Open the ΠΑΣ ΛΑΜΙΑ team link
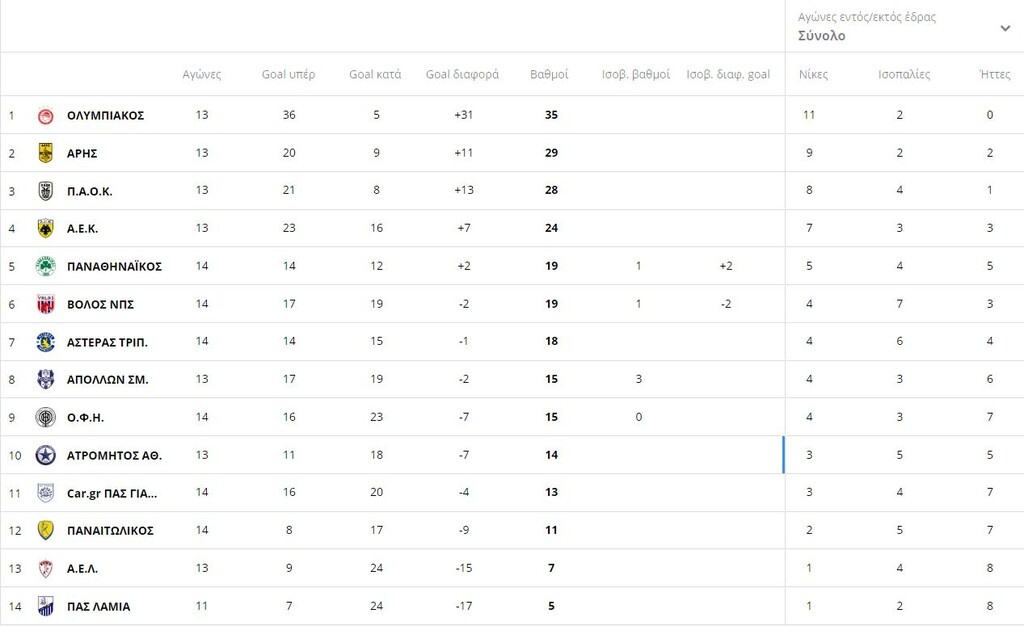Screen dimensions: 1024x626 (x=98, y=607)
